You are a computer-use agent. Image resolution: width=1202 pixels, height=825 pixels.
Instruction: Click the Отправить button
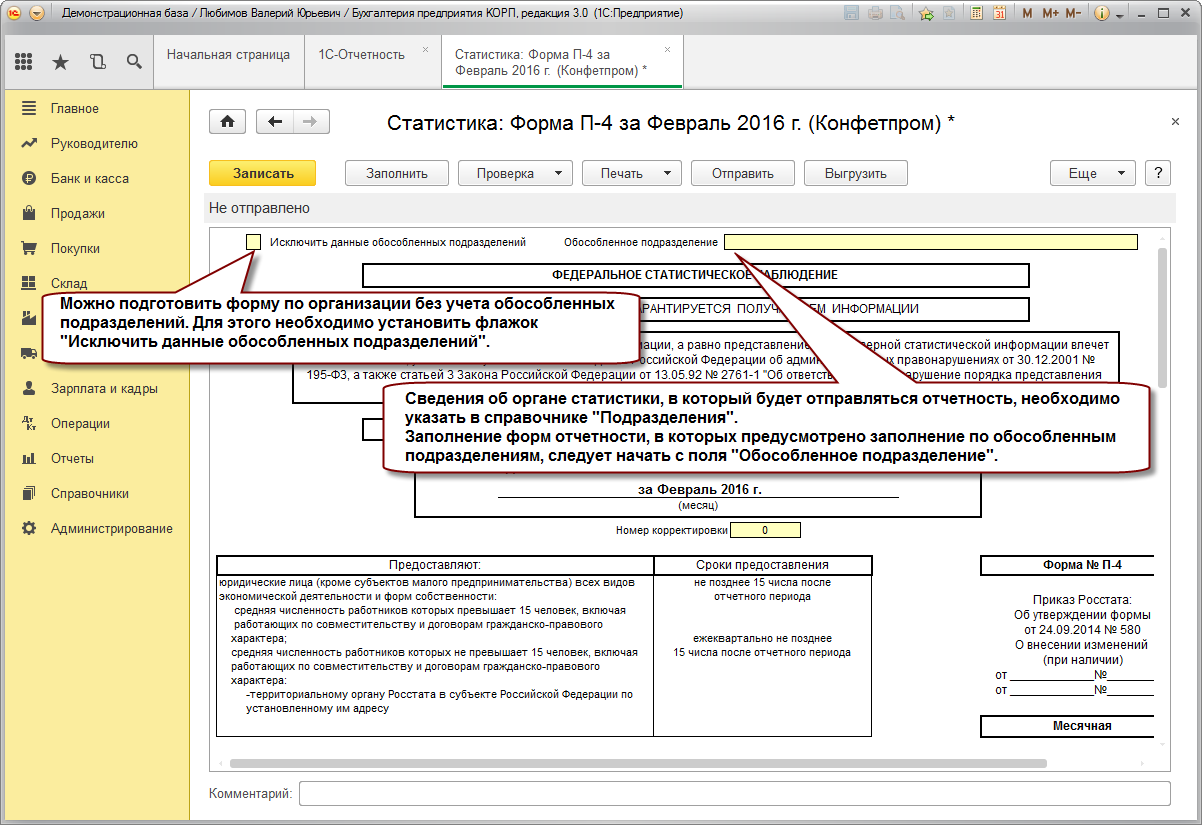[x=743, y=173]
